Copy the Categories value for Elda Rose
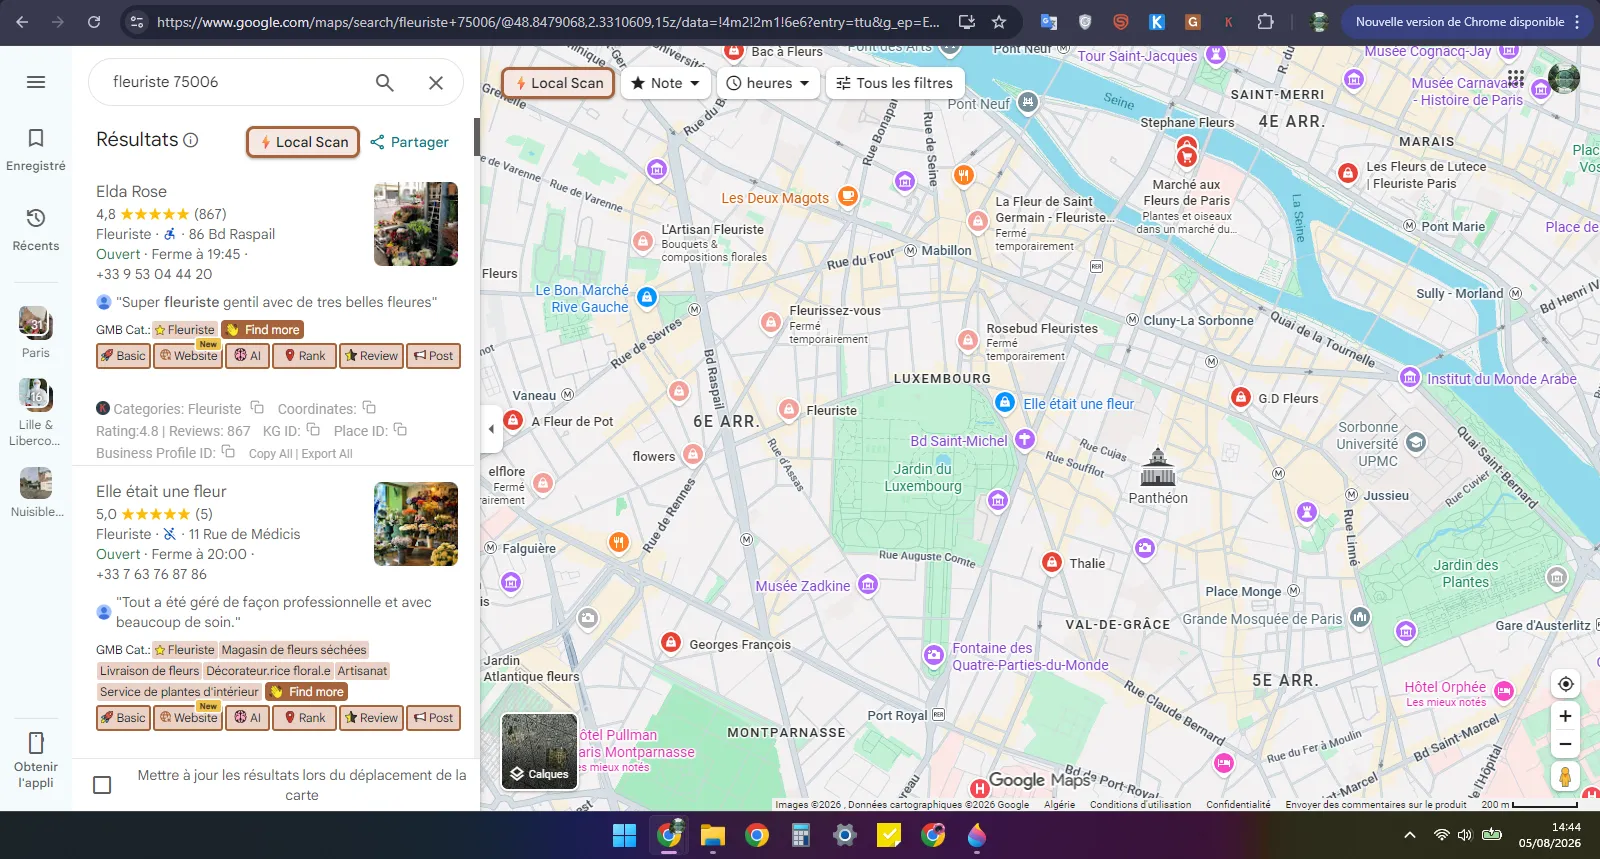The width and height of the screenshot is (1600, 859). [257, 408]
